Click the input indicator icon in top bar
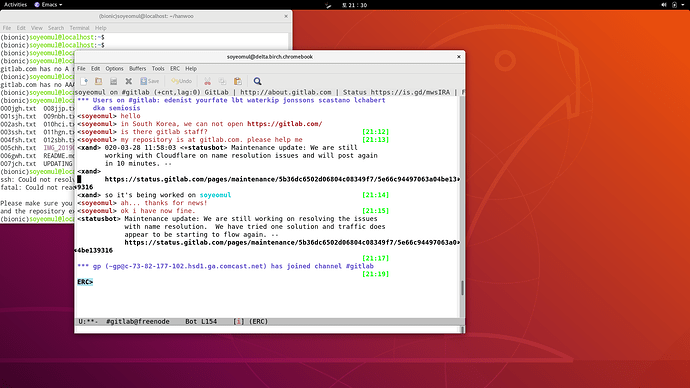Viewport: 690px width, 388px height. tap(327, 5)
